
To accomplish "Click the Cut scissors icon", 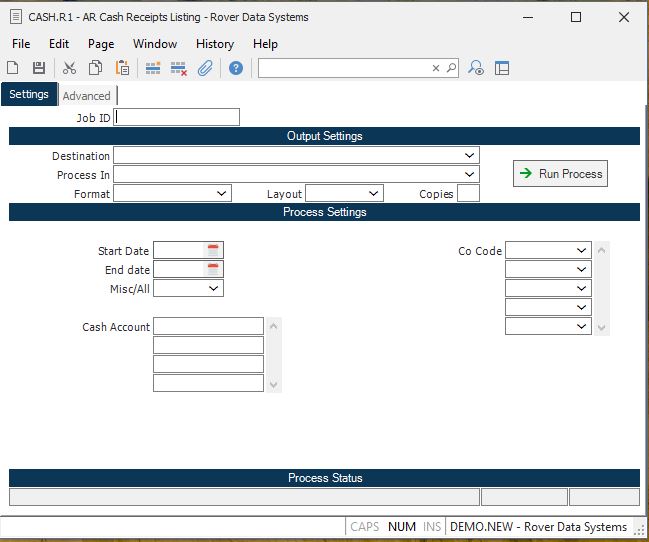I will (69, 68).
